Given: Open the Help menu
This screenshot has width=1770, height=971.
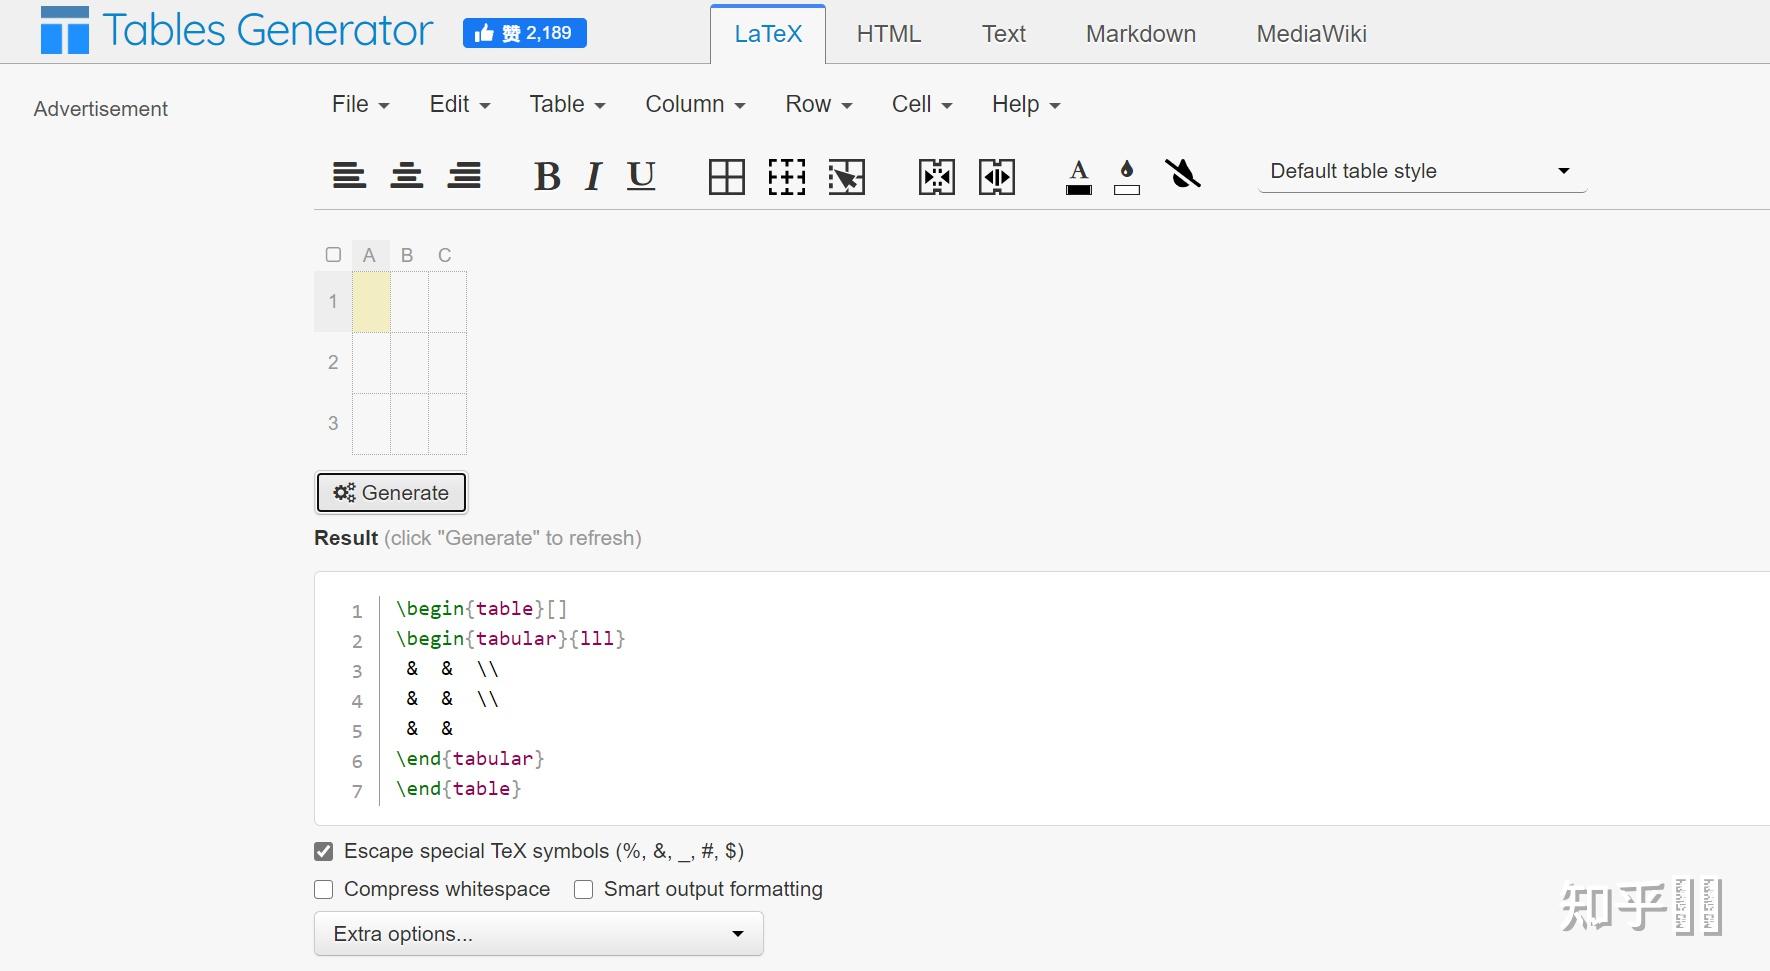Looking at the screenshot, I should click(1026, 104).
